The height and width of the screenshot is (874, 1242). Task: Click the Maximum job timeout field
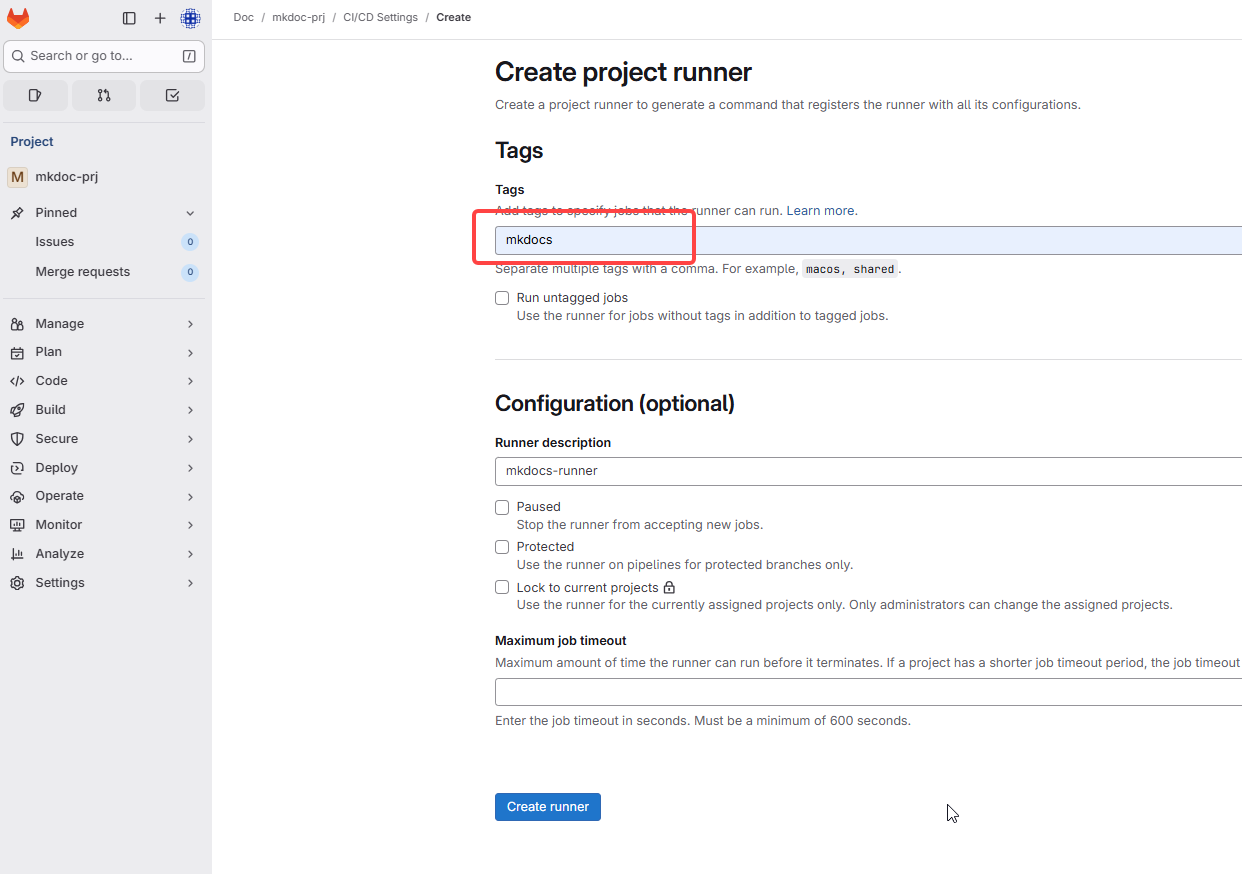[868, 692]
